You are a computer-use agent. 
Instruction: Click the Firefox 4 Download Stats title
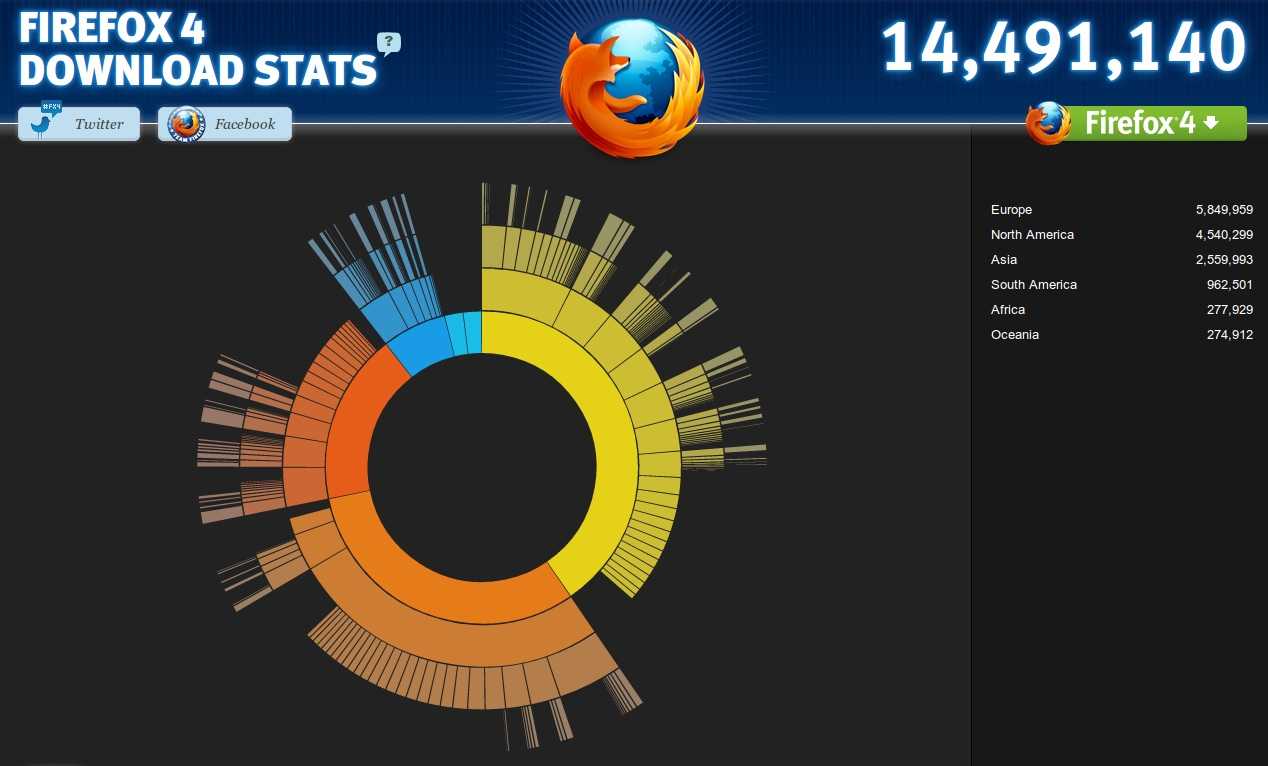198,50
